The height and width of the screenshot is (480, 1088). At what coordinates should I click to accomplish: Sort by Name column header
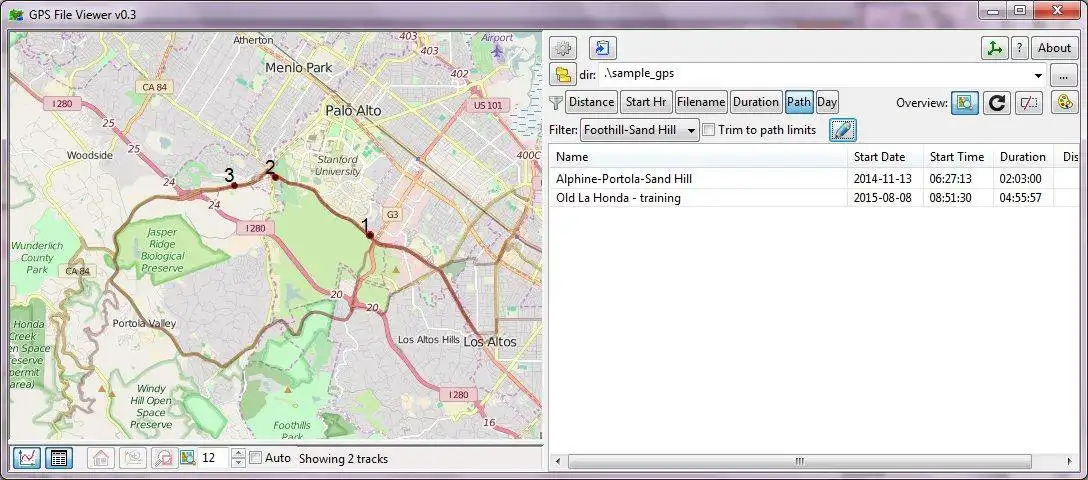pyautogui.click(x=699, y=157)
